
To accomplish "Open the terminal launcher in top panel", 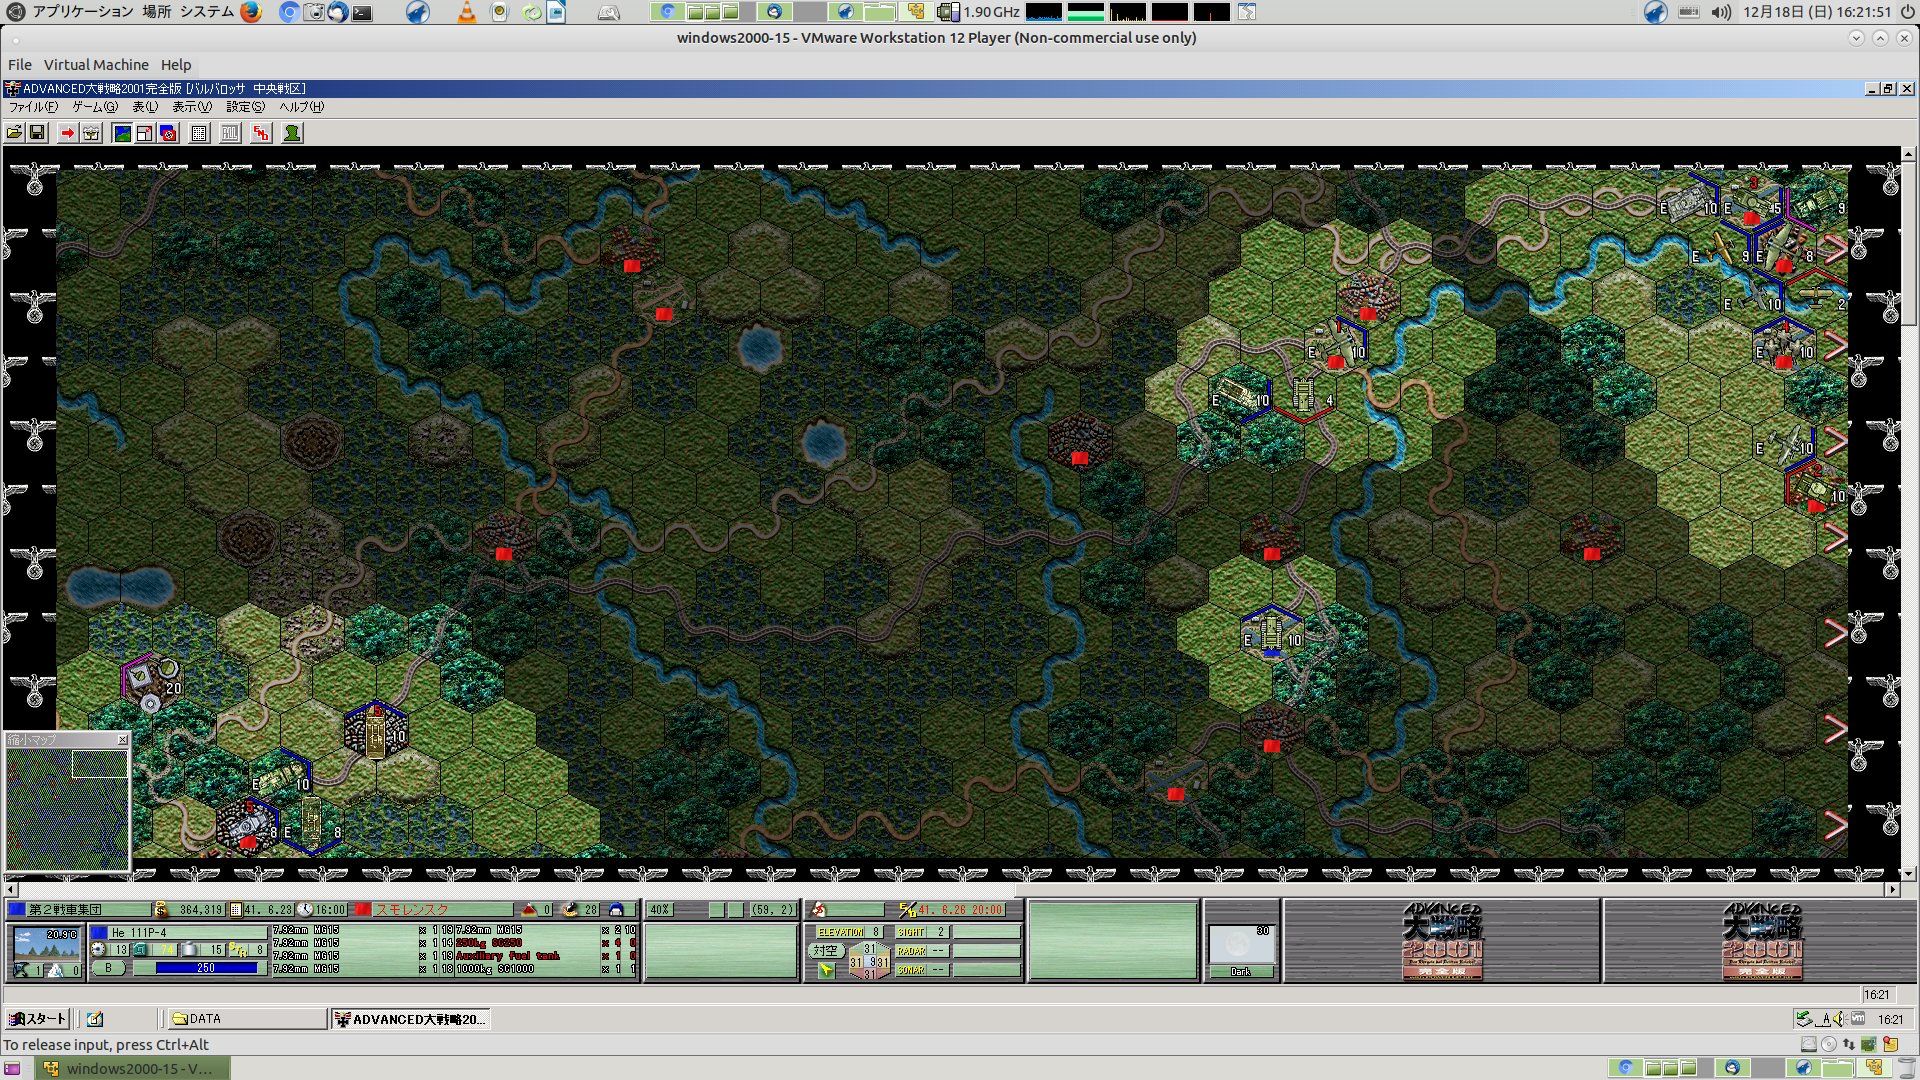I will click(x=362, y=13).
